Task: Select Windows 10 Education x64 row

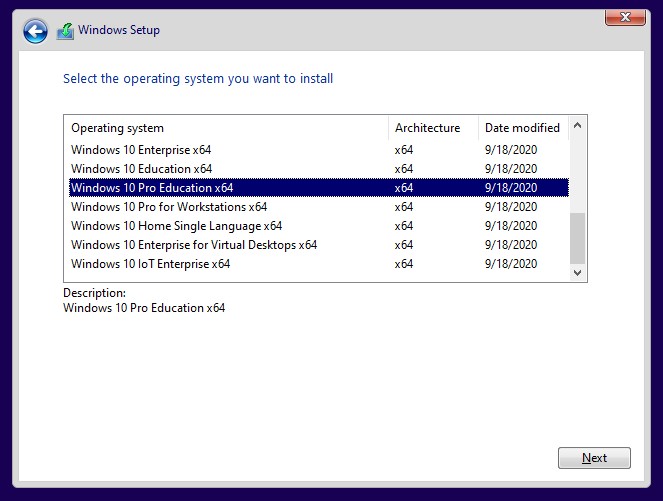Action: 319,169
